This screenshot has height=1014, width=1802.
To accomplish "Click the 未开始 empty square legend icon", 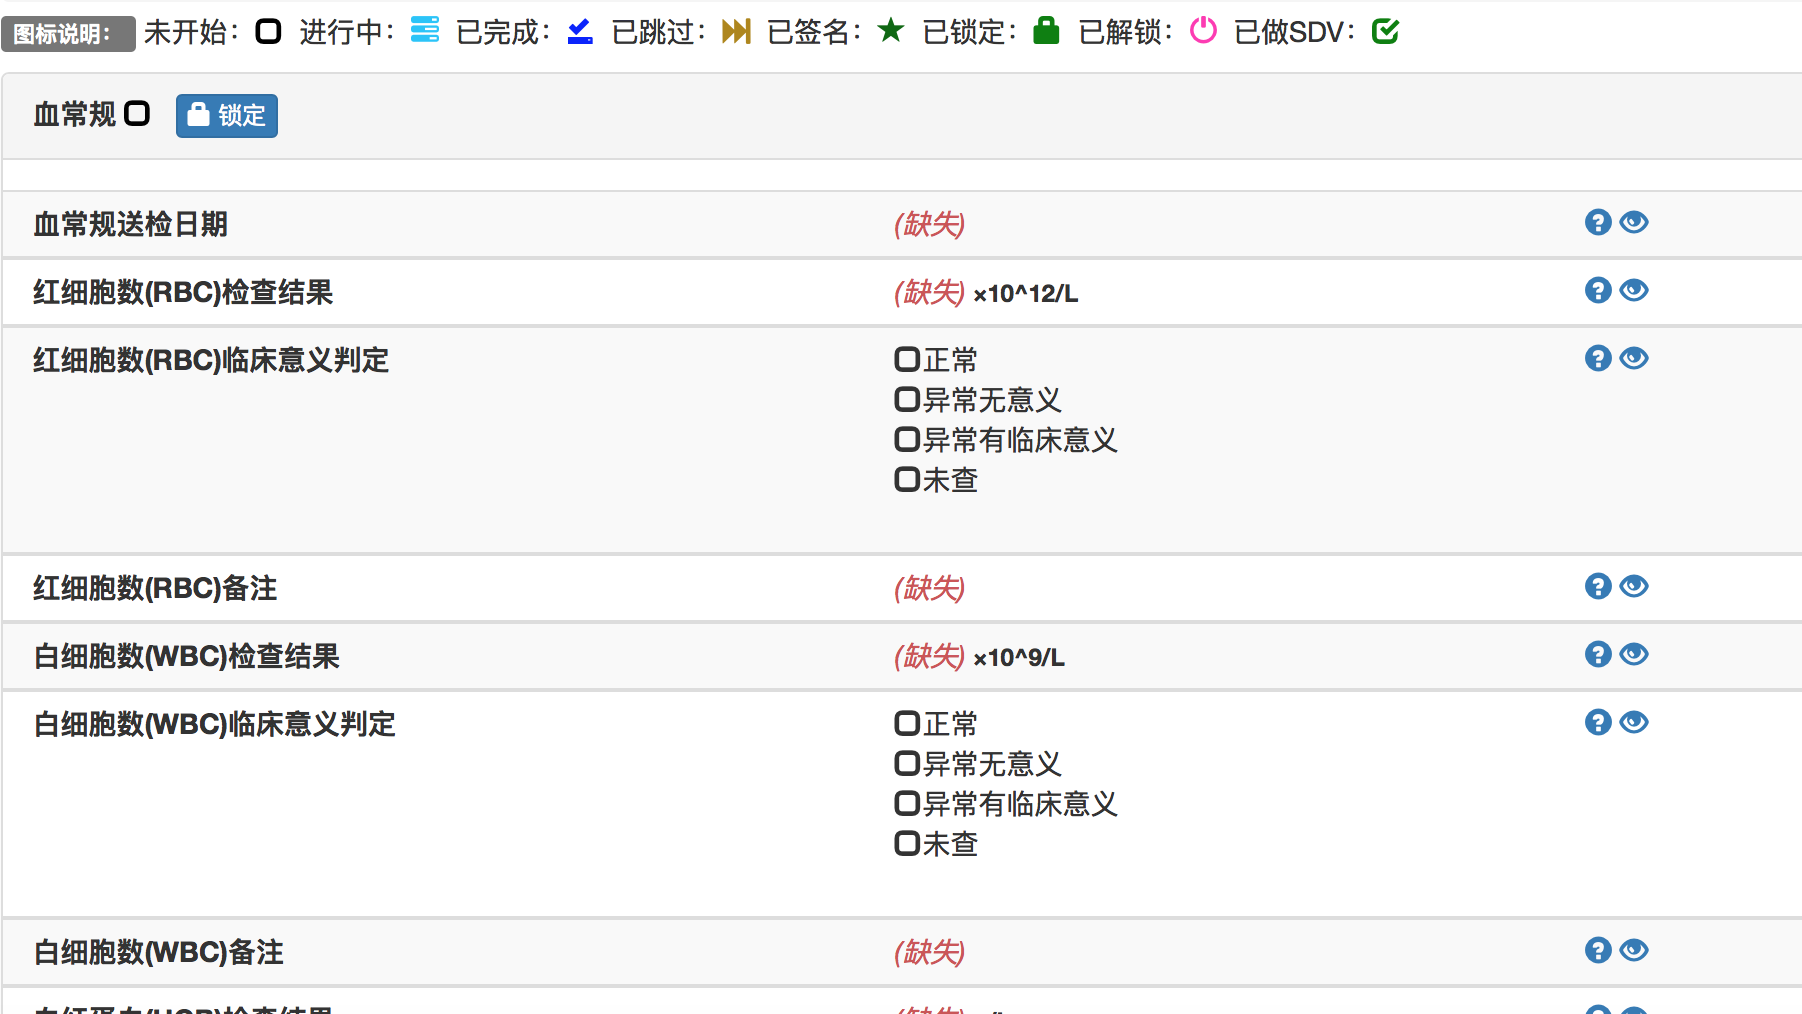I will [268, 31].
